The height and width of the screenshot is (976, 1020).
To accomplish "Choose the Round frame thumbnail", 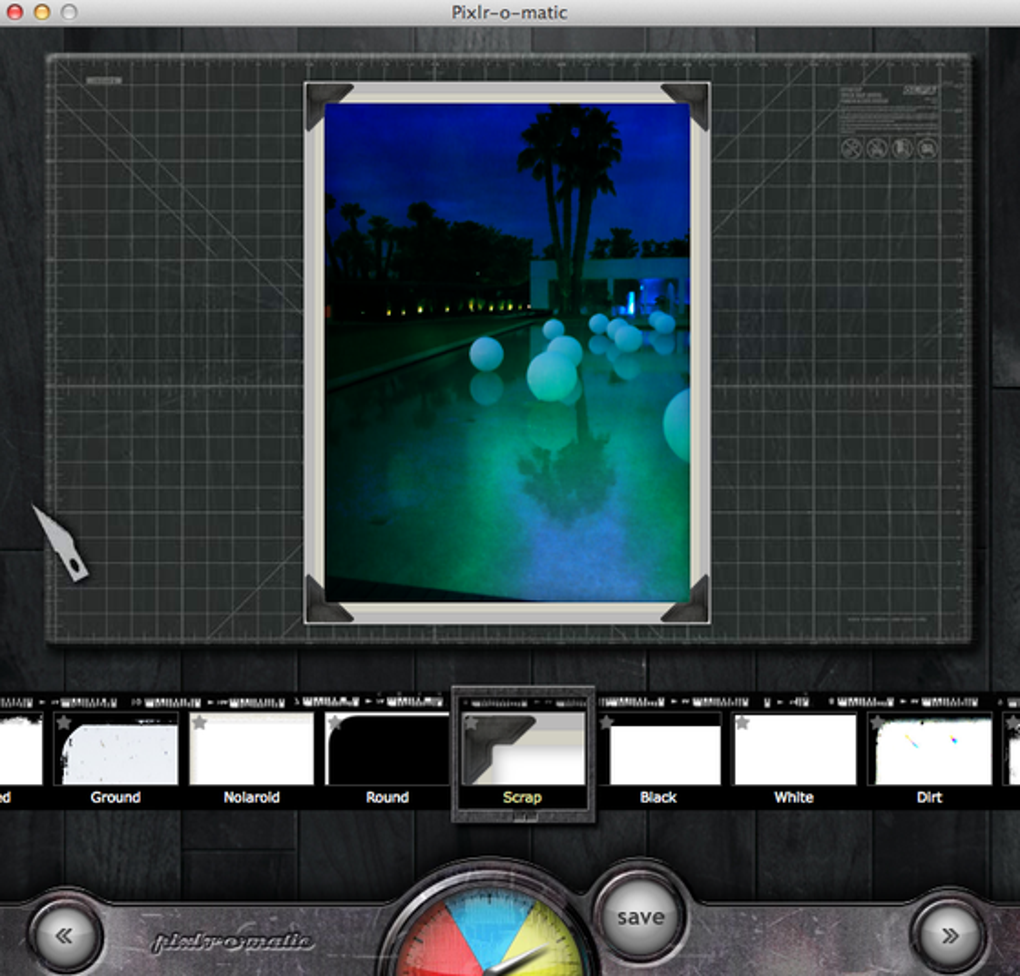I will point(387,749).
